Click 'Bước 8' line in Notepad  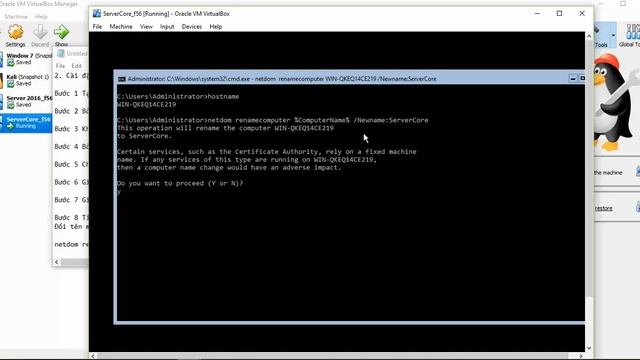pos(71,218)
